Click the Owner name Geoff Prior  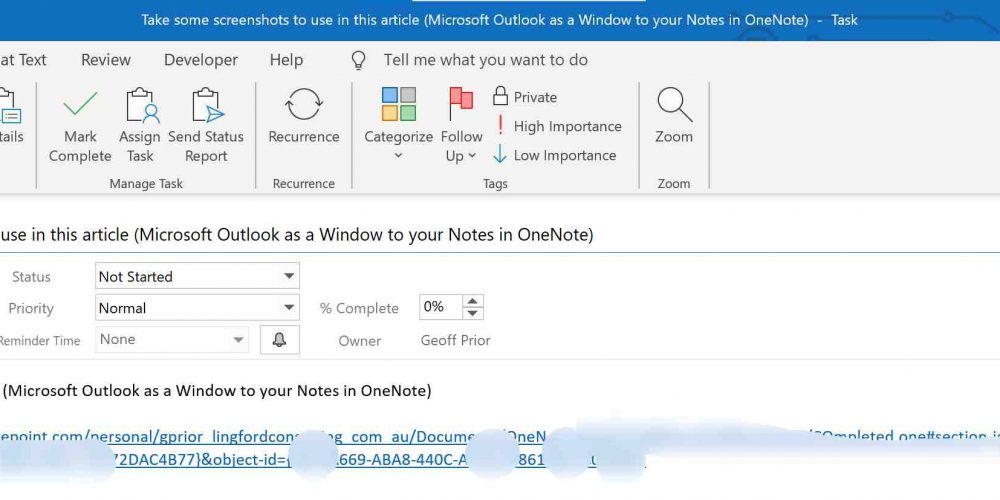(455, 340)
